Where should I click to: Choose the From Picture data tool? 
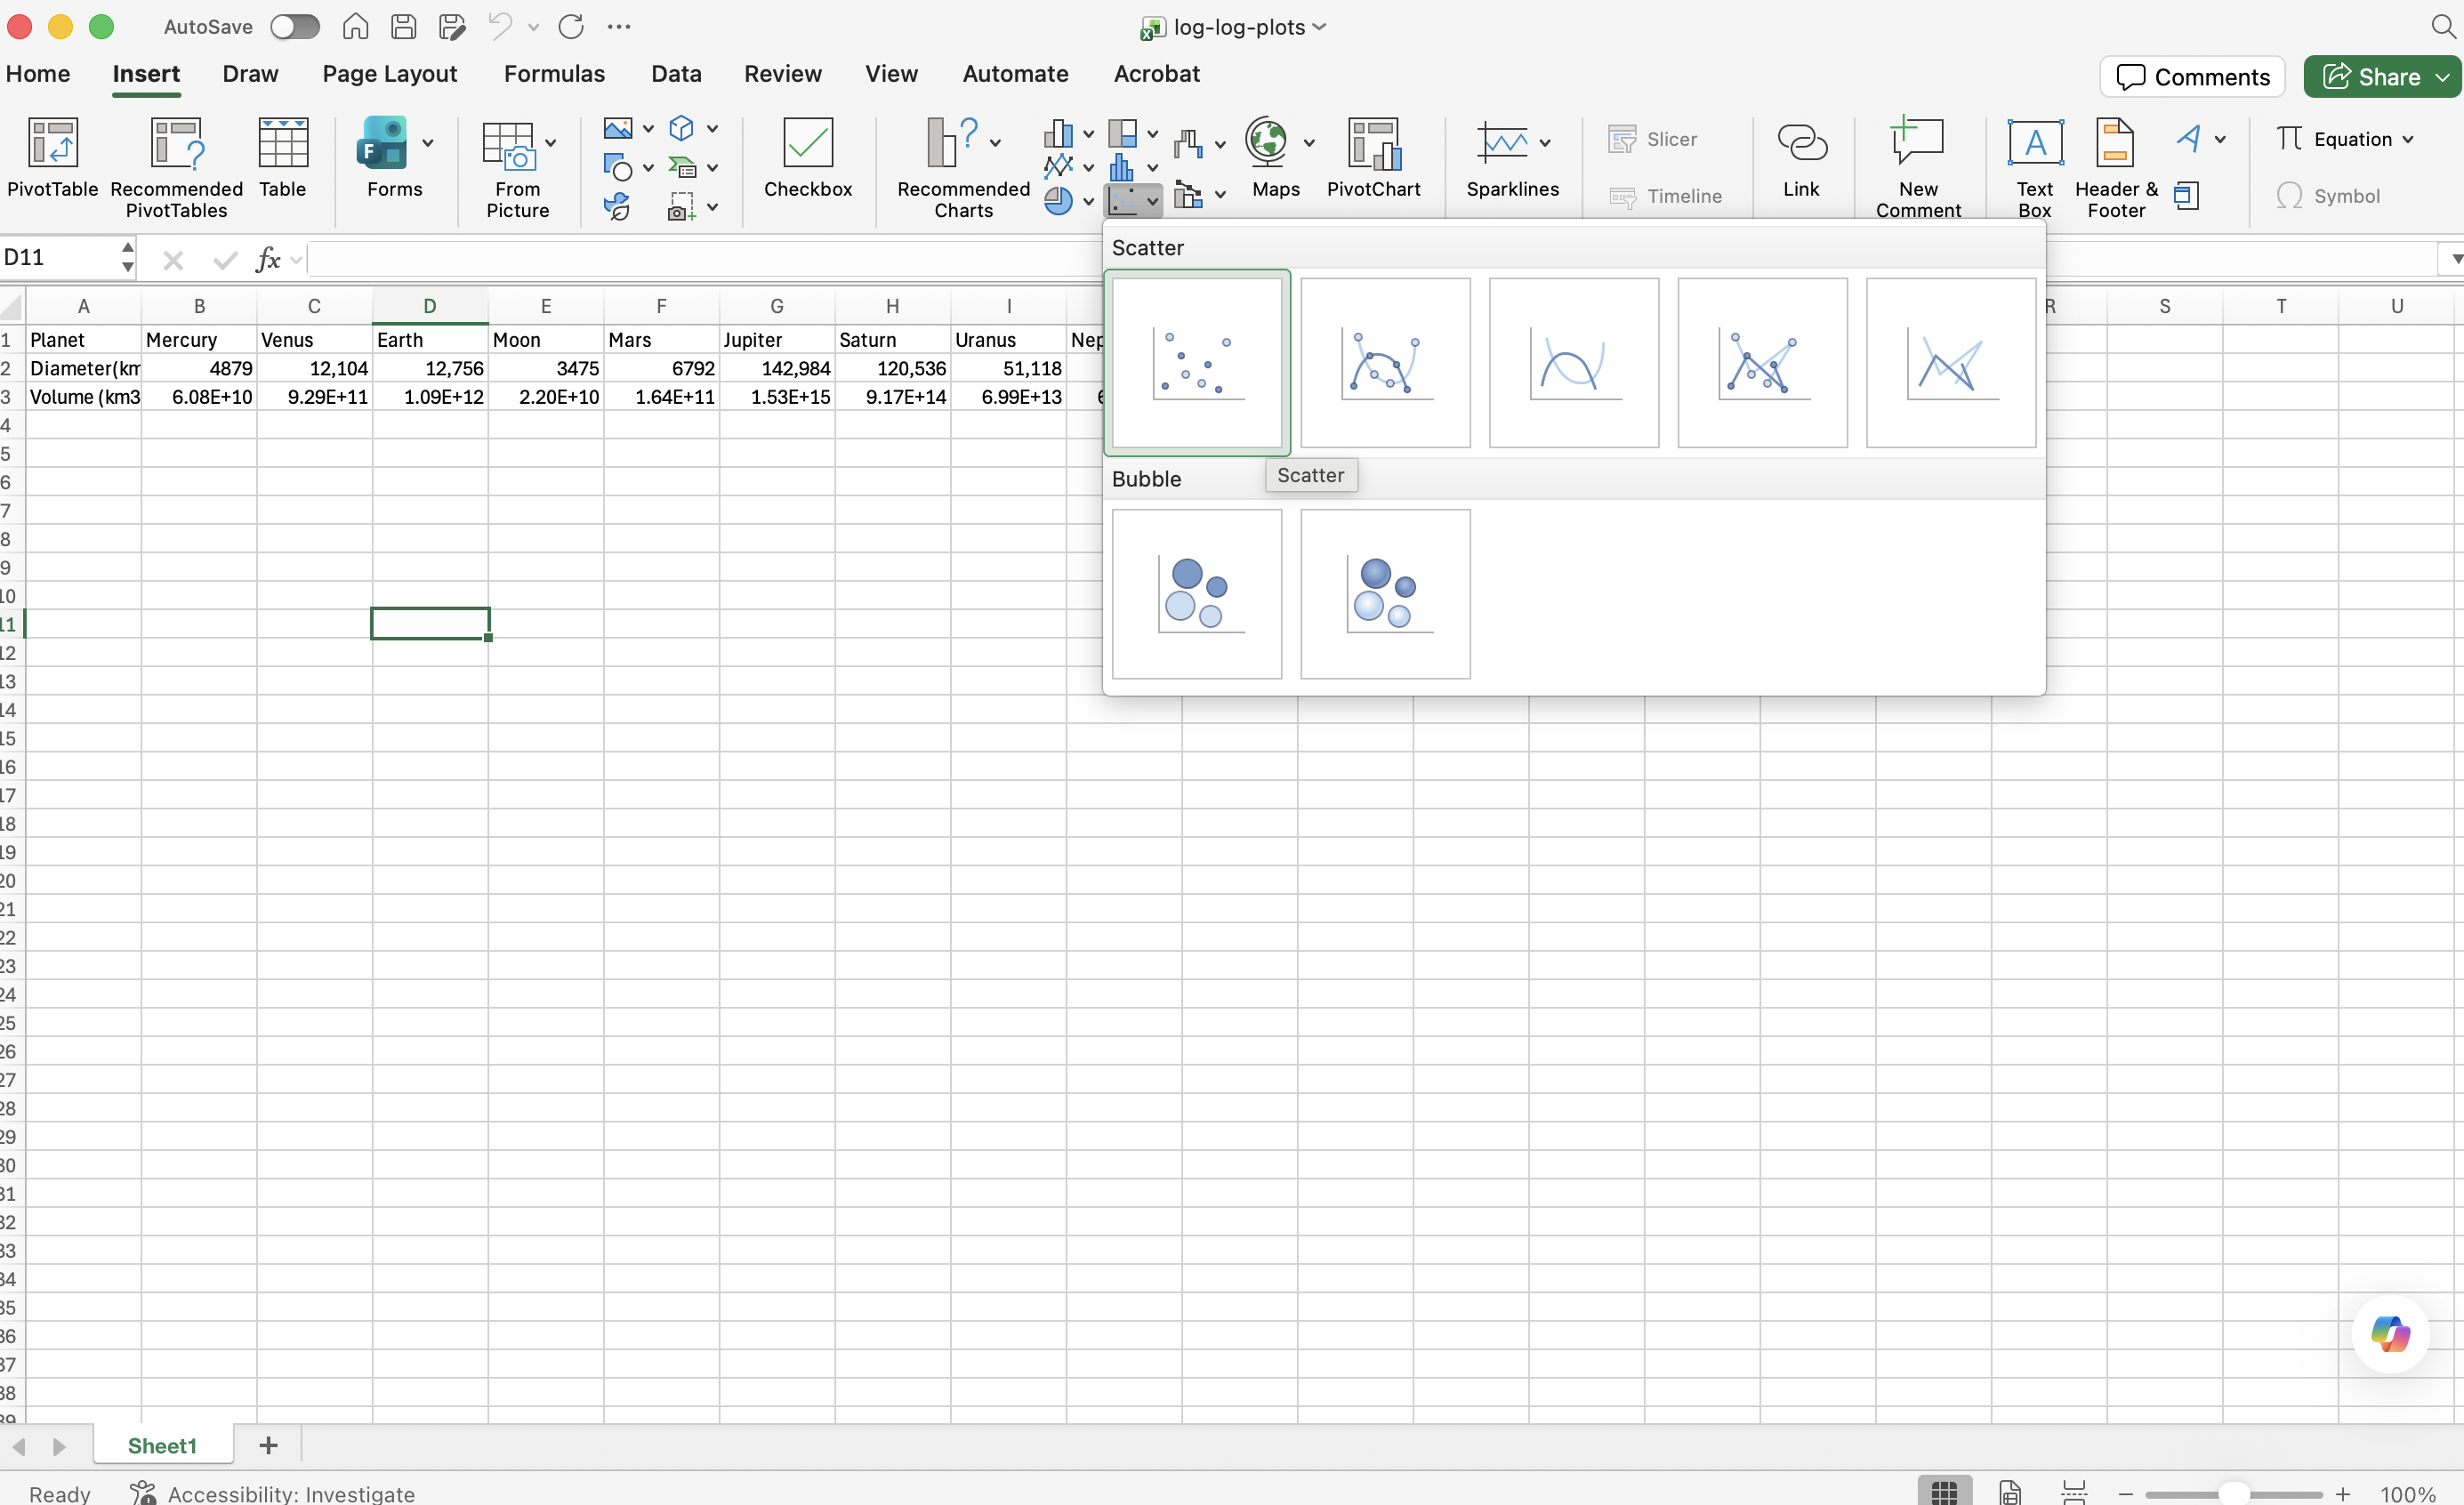(517, 168)
